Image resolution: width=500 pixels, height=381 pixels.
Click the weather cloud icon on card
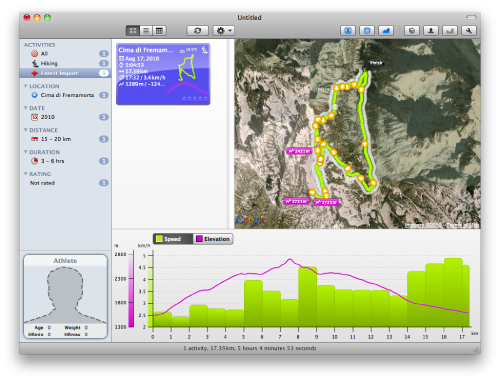click(x=182, y=51)
